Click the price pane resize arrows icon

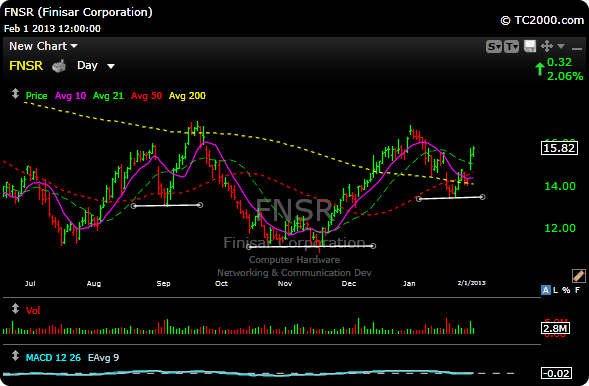[15, 93]
